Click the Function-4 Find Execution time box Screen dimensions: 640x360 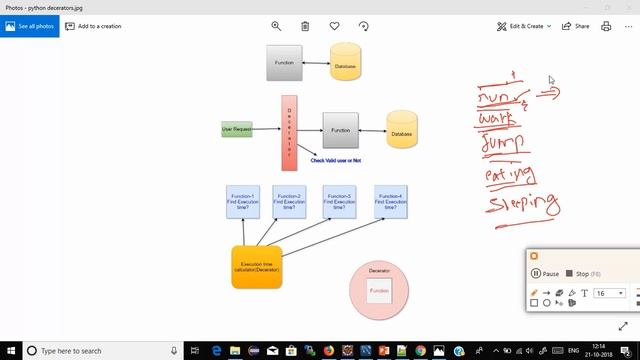pos(391,202)
